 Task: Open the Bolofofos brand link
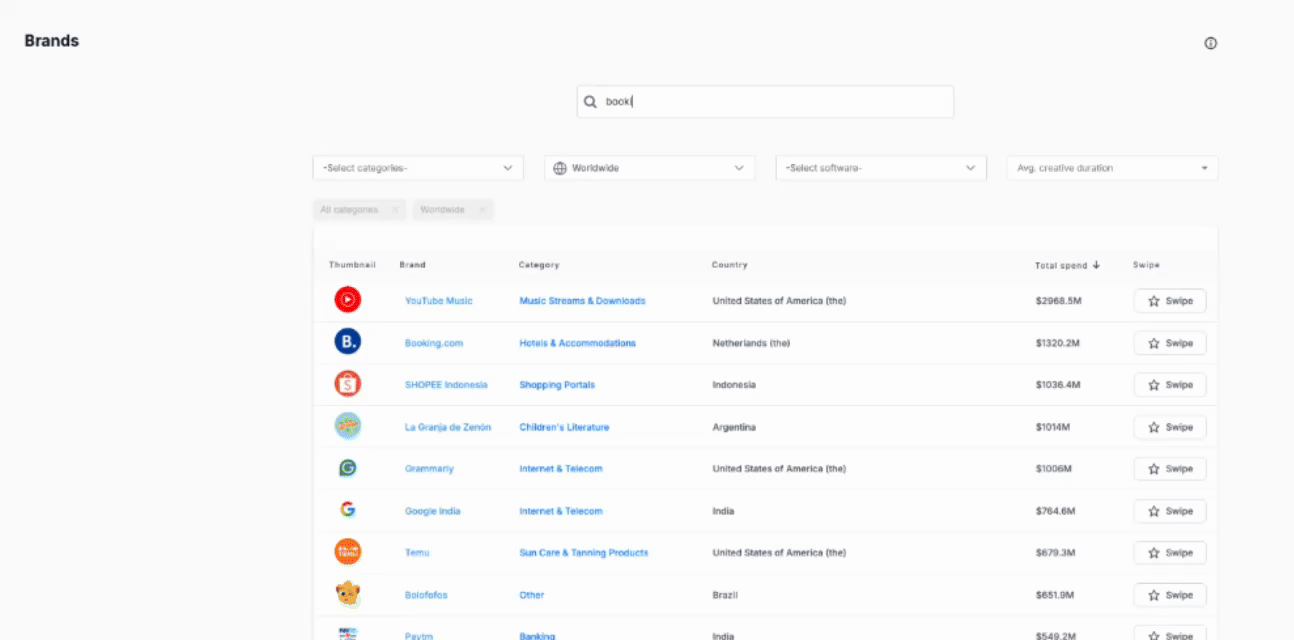(x=426, y=595)
